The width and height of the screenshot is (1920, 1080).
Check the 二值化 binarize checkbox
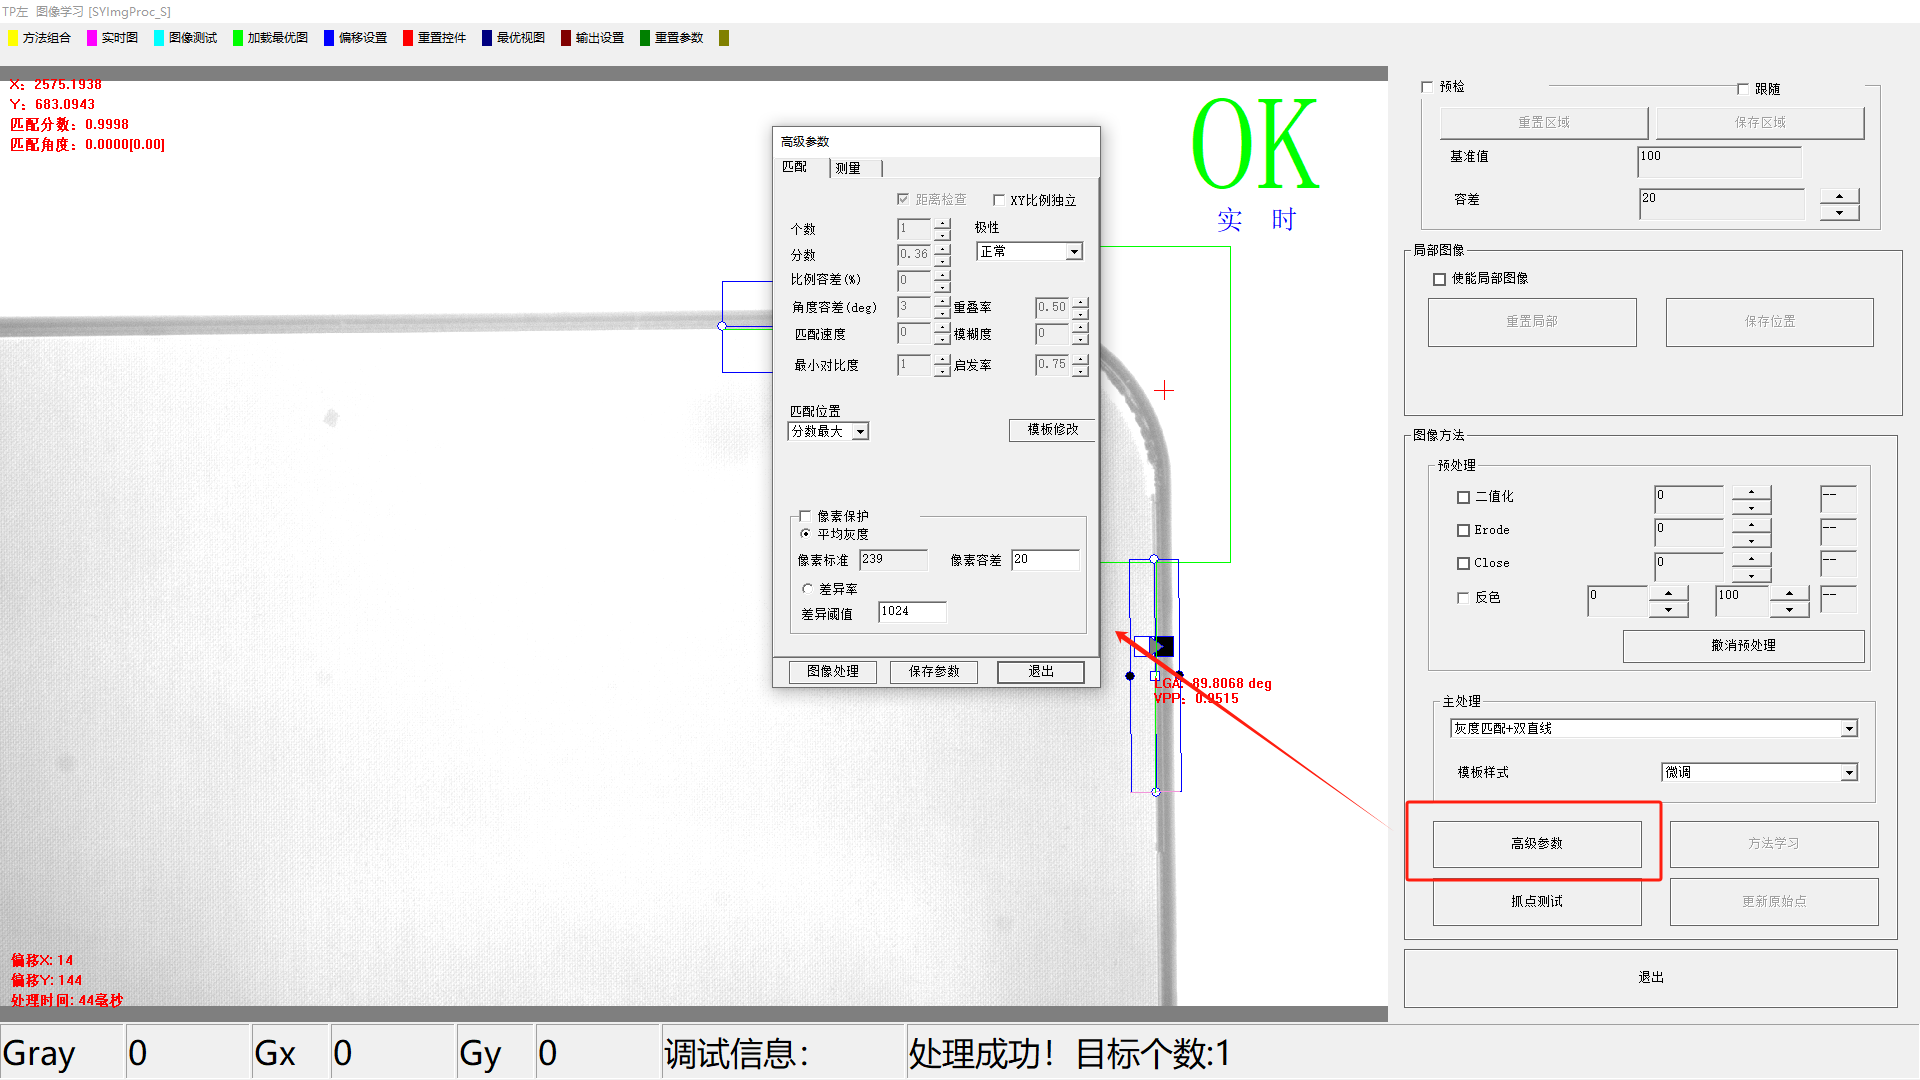coord(1463,497)
